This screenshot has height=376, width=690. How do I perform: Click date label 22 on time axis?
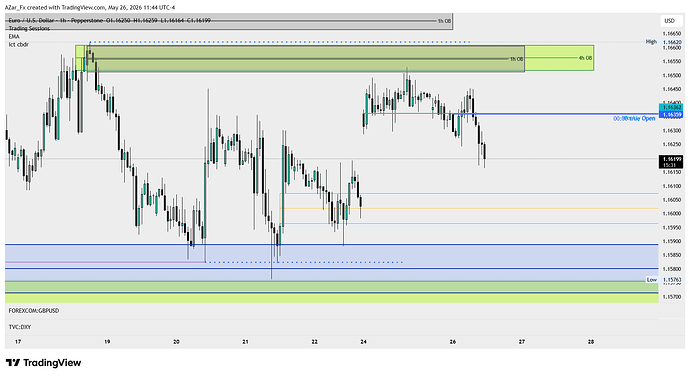[x=315, y=342]
